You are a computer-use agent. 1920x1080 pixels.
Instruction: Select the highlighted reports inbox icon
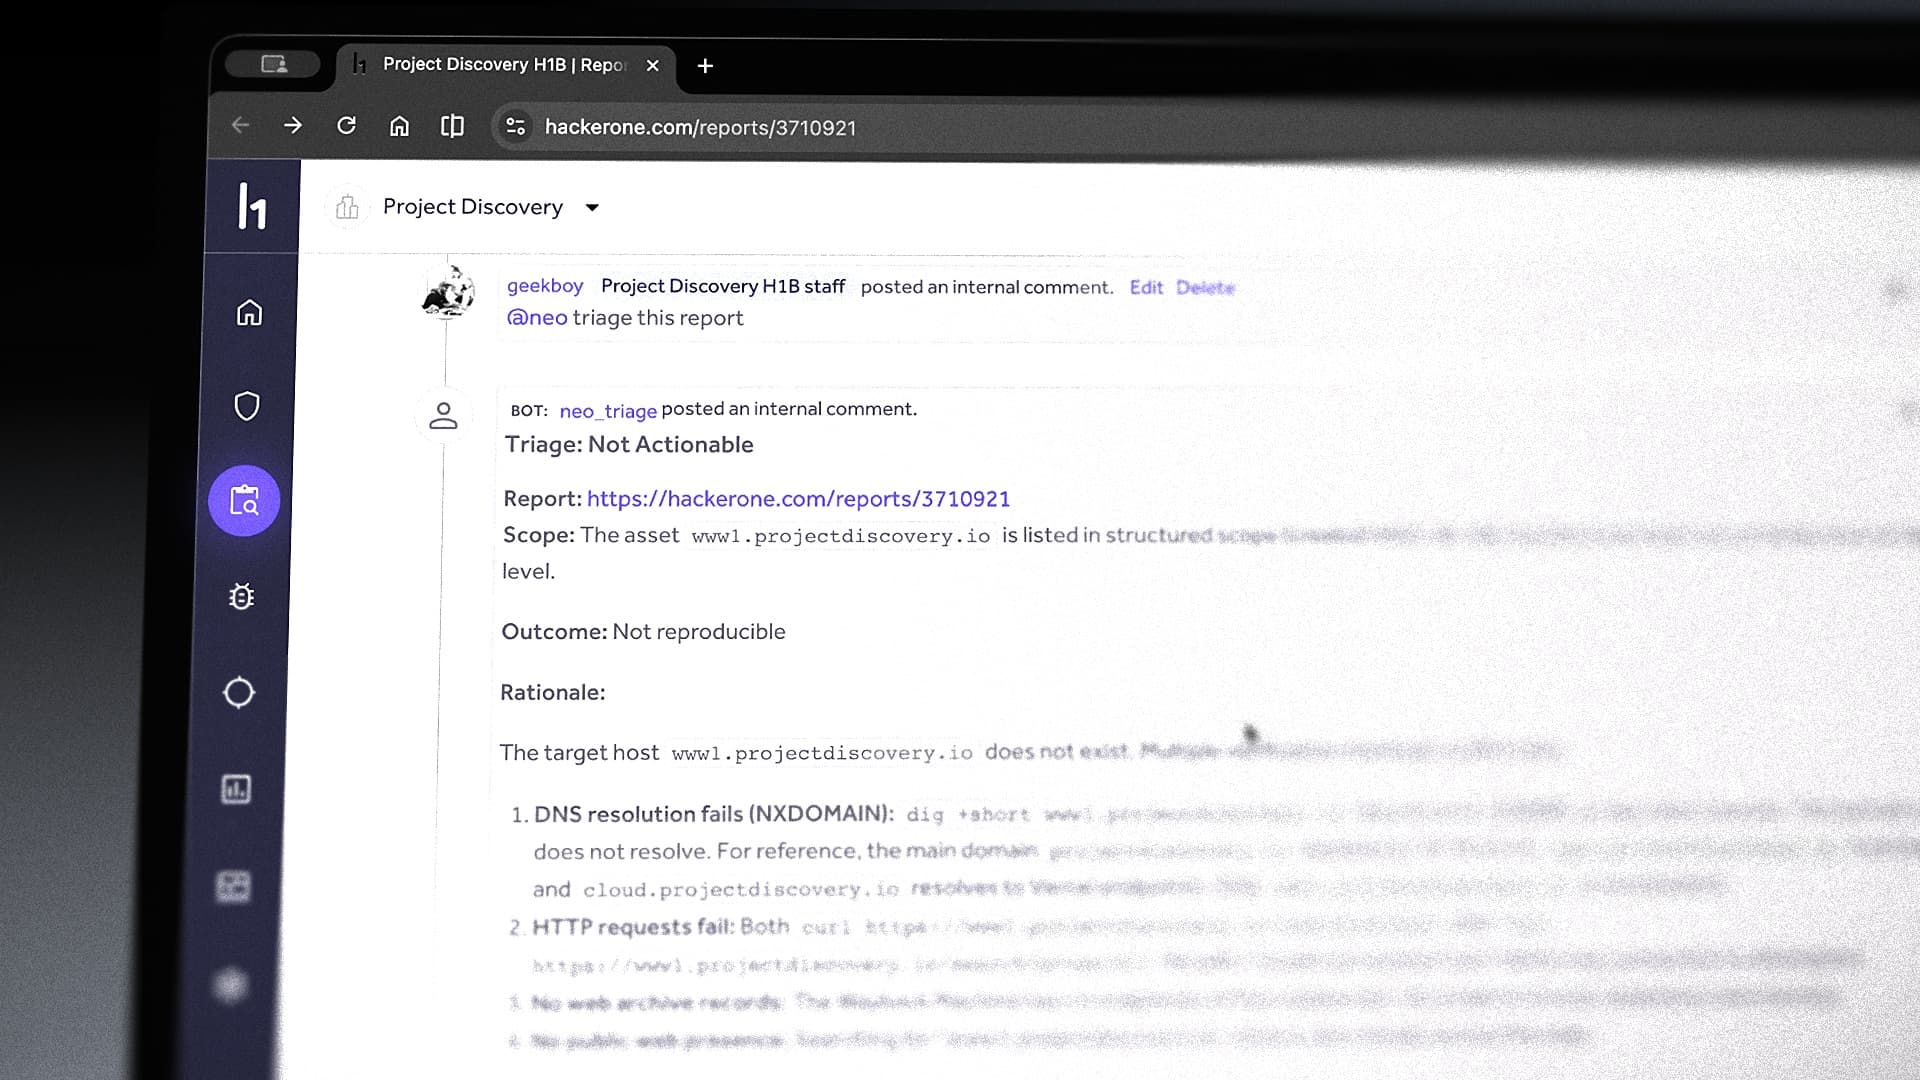click(244, 500)
